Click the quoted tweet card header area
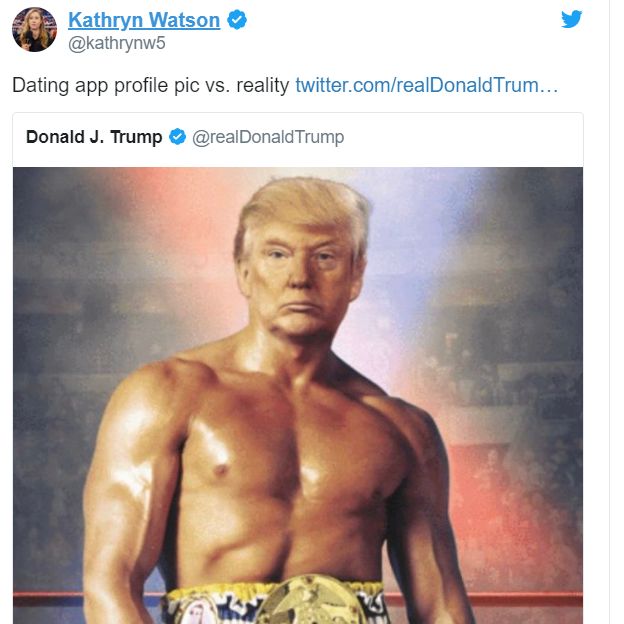This screenshot has height=624, width=624. tap(298, 140)
